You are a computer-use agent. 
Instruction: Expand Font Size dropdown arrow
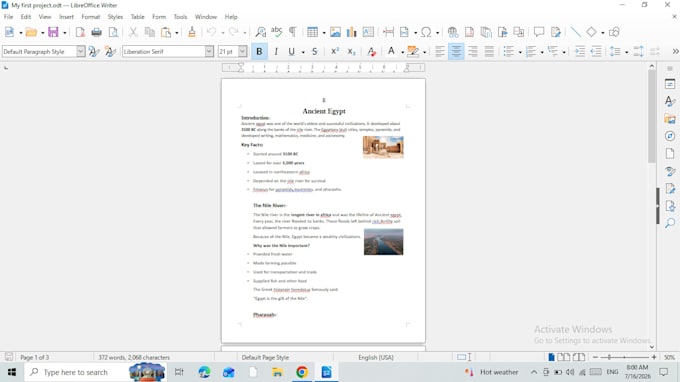click(x=242, y=52)
